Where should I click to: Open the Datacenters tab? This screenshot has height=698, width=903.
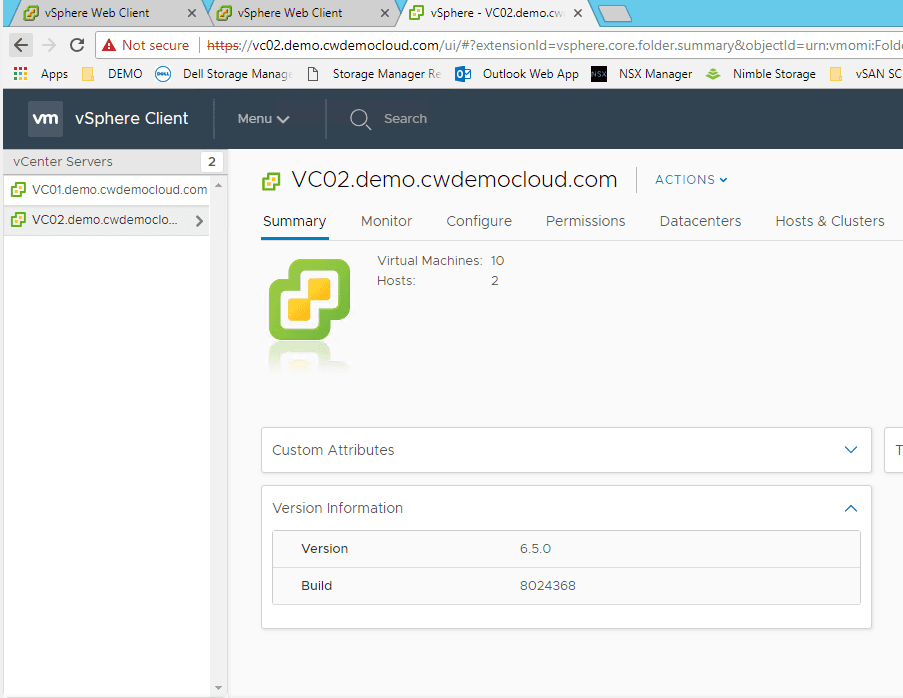pyautogui.click(x=700, y=221)
